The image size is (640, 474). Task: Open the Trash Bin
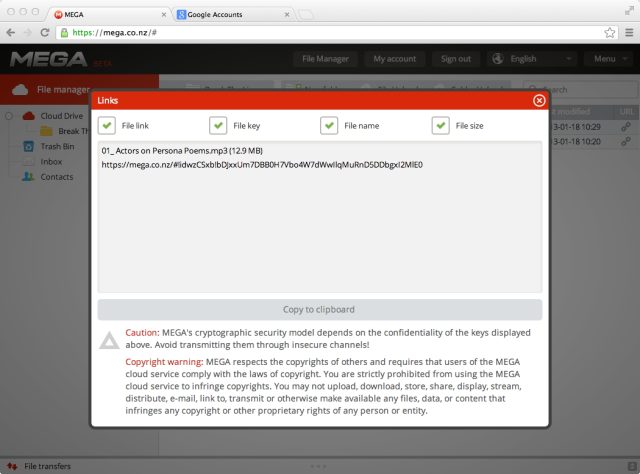click(x=58, y=146)
